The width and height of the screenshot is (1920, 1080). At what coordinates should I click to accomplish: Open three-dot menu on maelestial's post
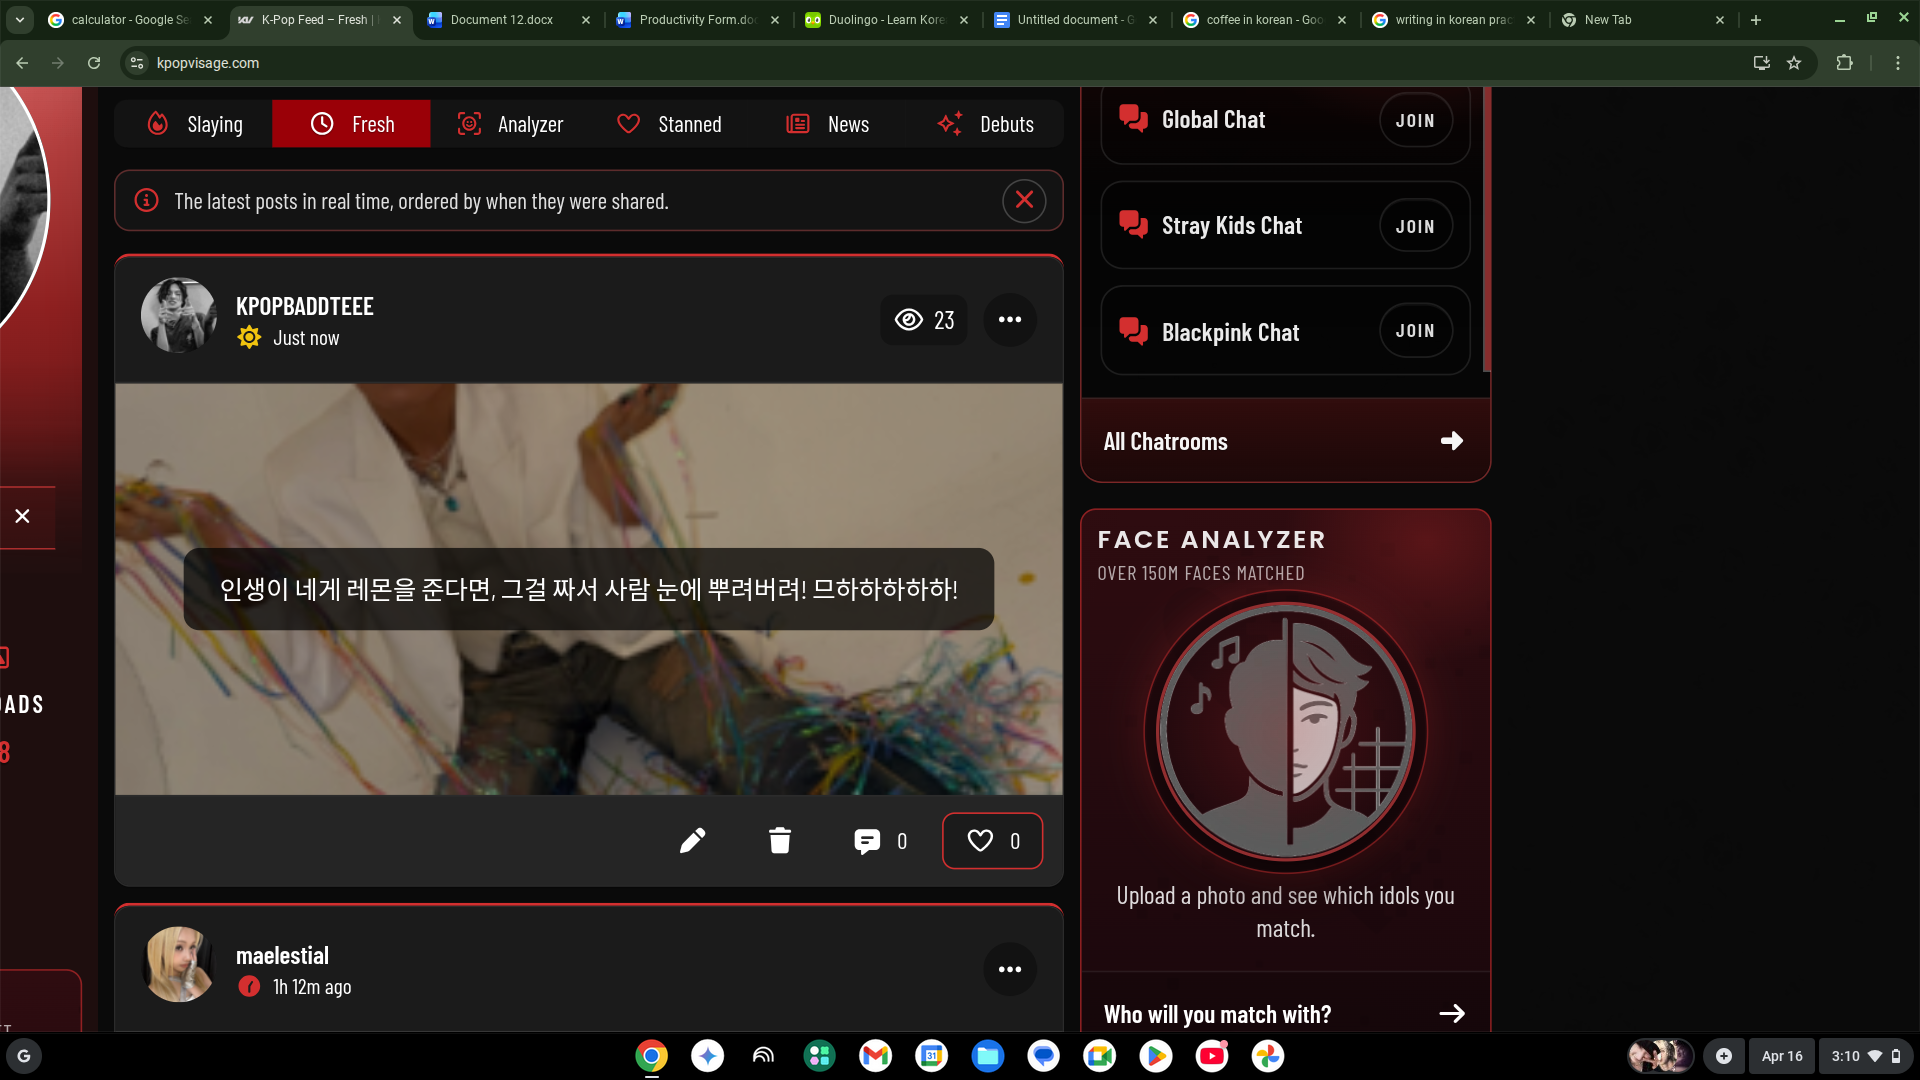tap(1010, 969)
